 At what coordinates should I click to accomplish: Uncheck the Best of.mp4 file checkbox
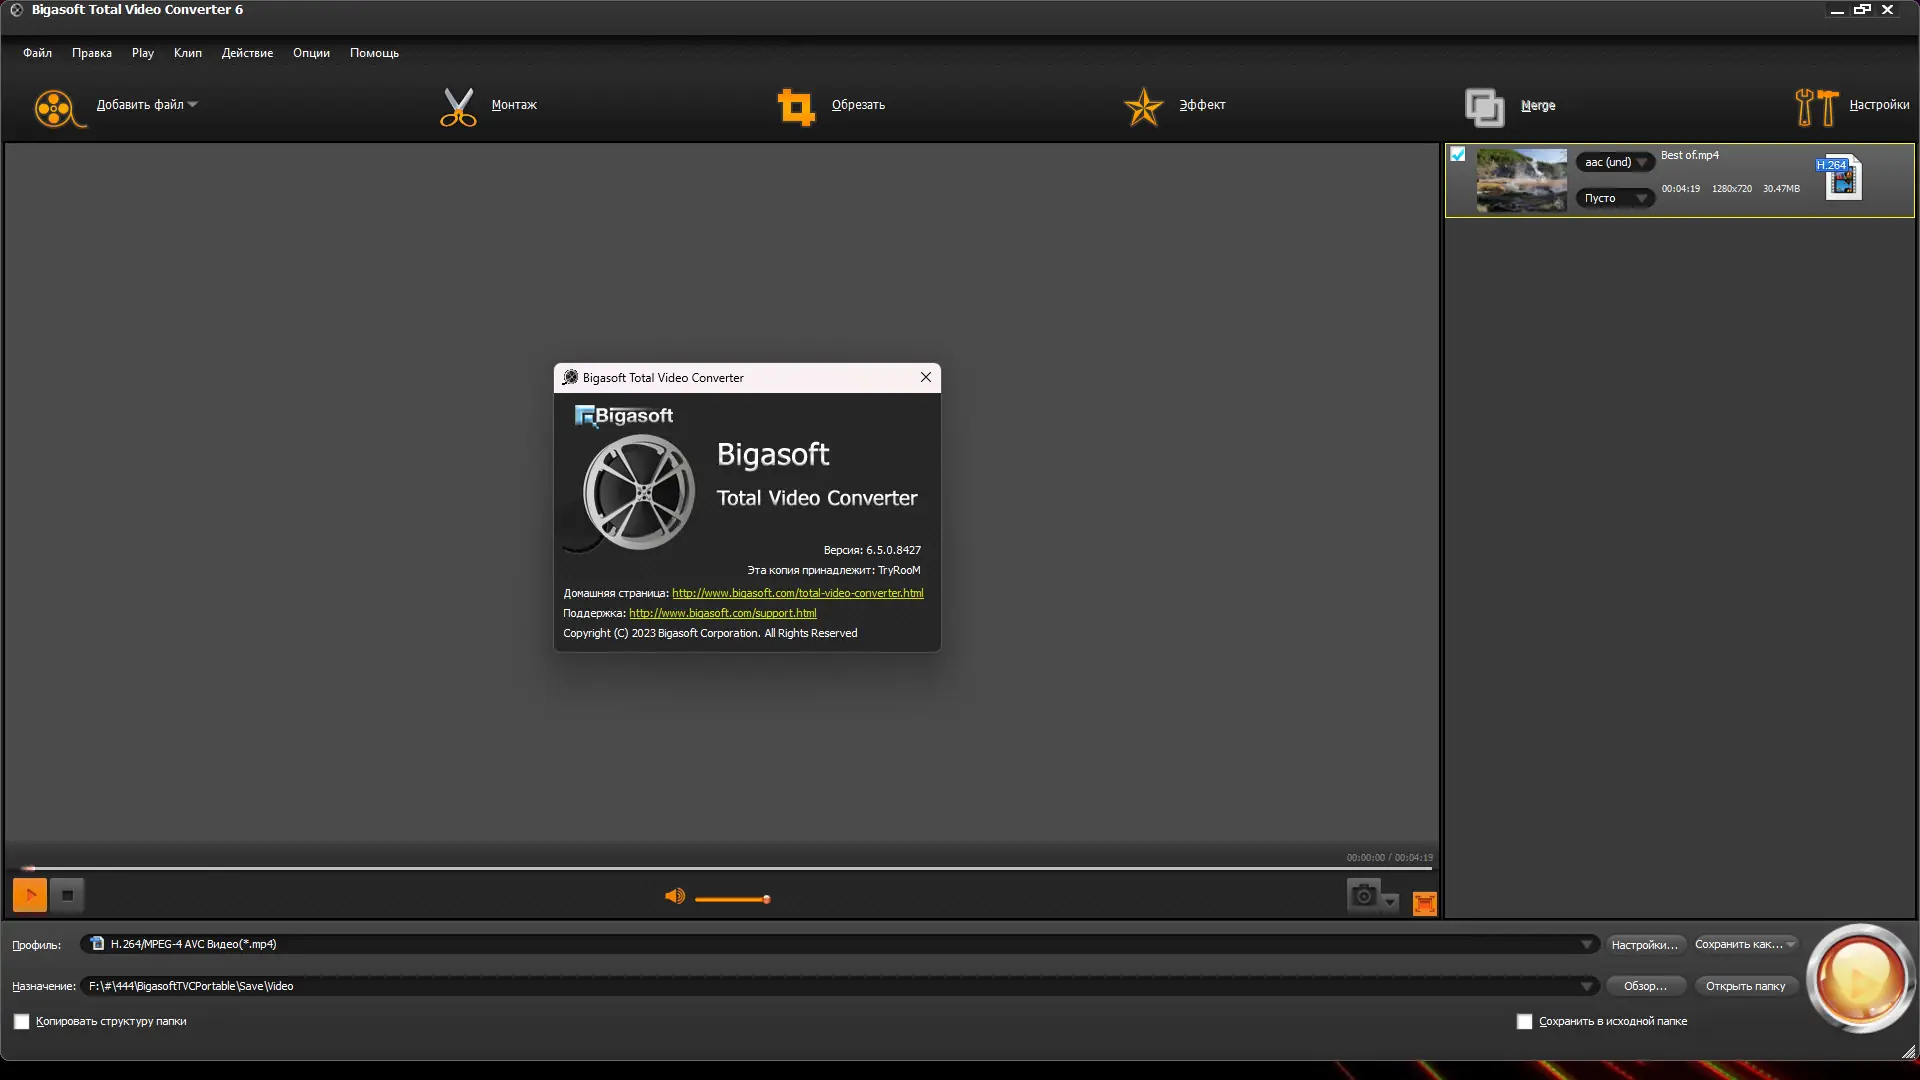(1458, 154)
